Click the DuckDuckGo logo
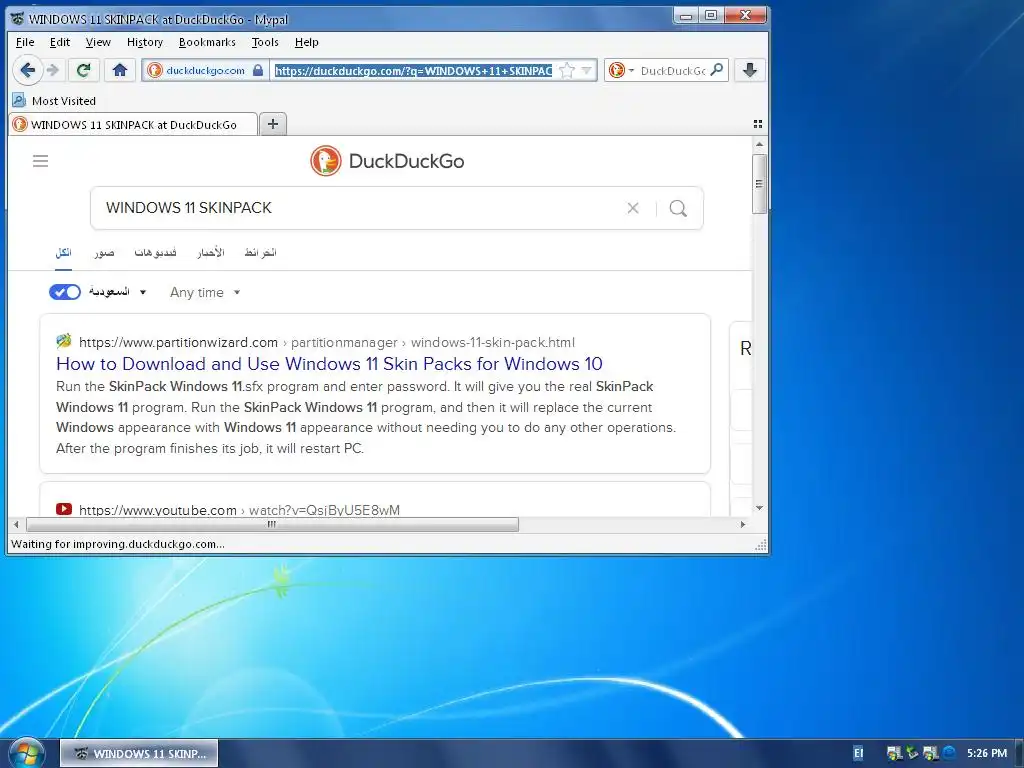 387,161
